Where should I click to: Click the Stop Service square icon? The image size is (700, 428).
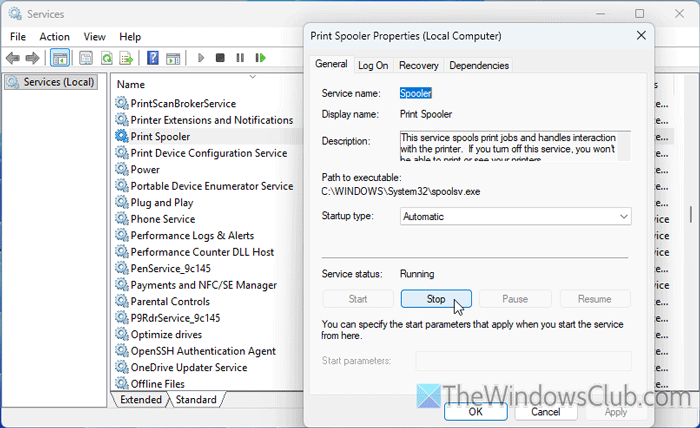220,58
